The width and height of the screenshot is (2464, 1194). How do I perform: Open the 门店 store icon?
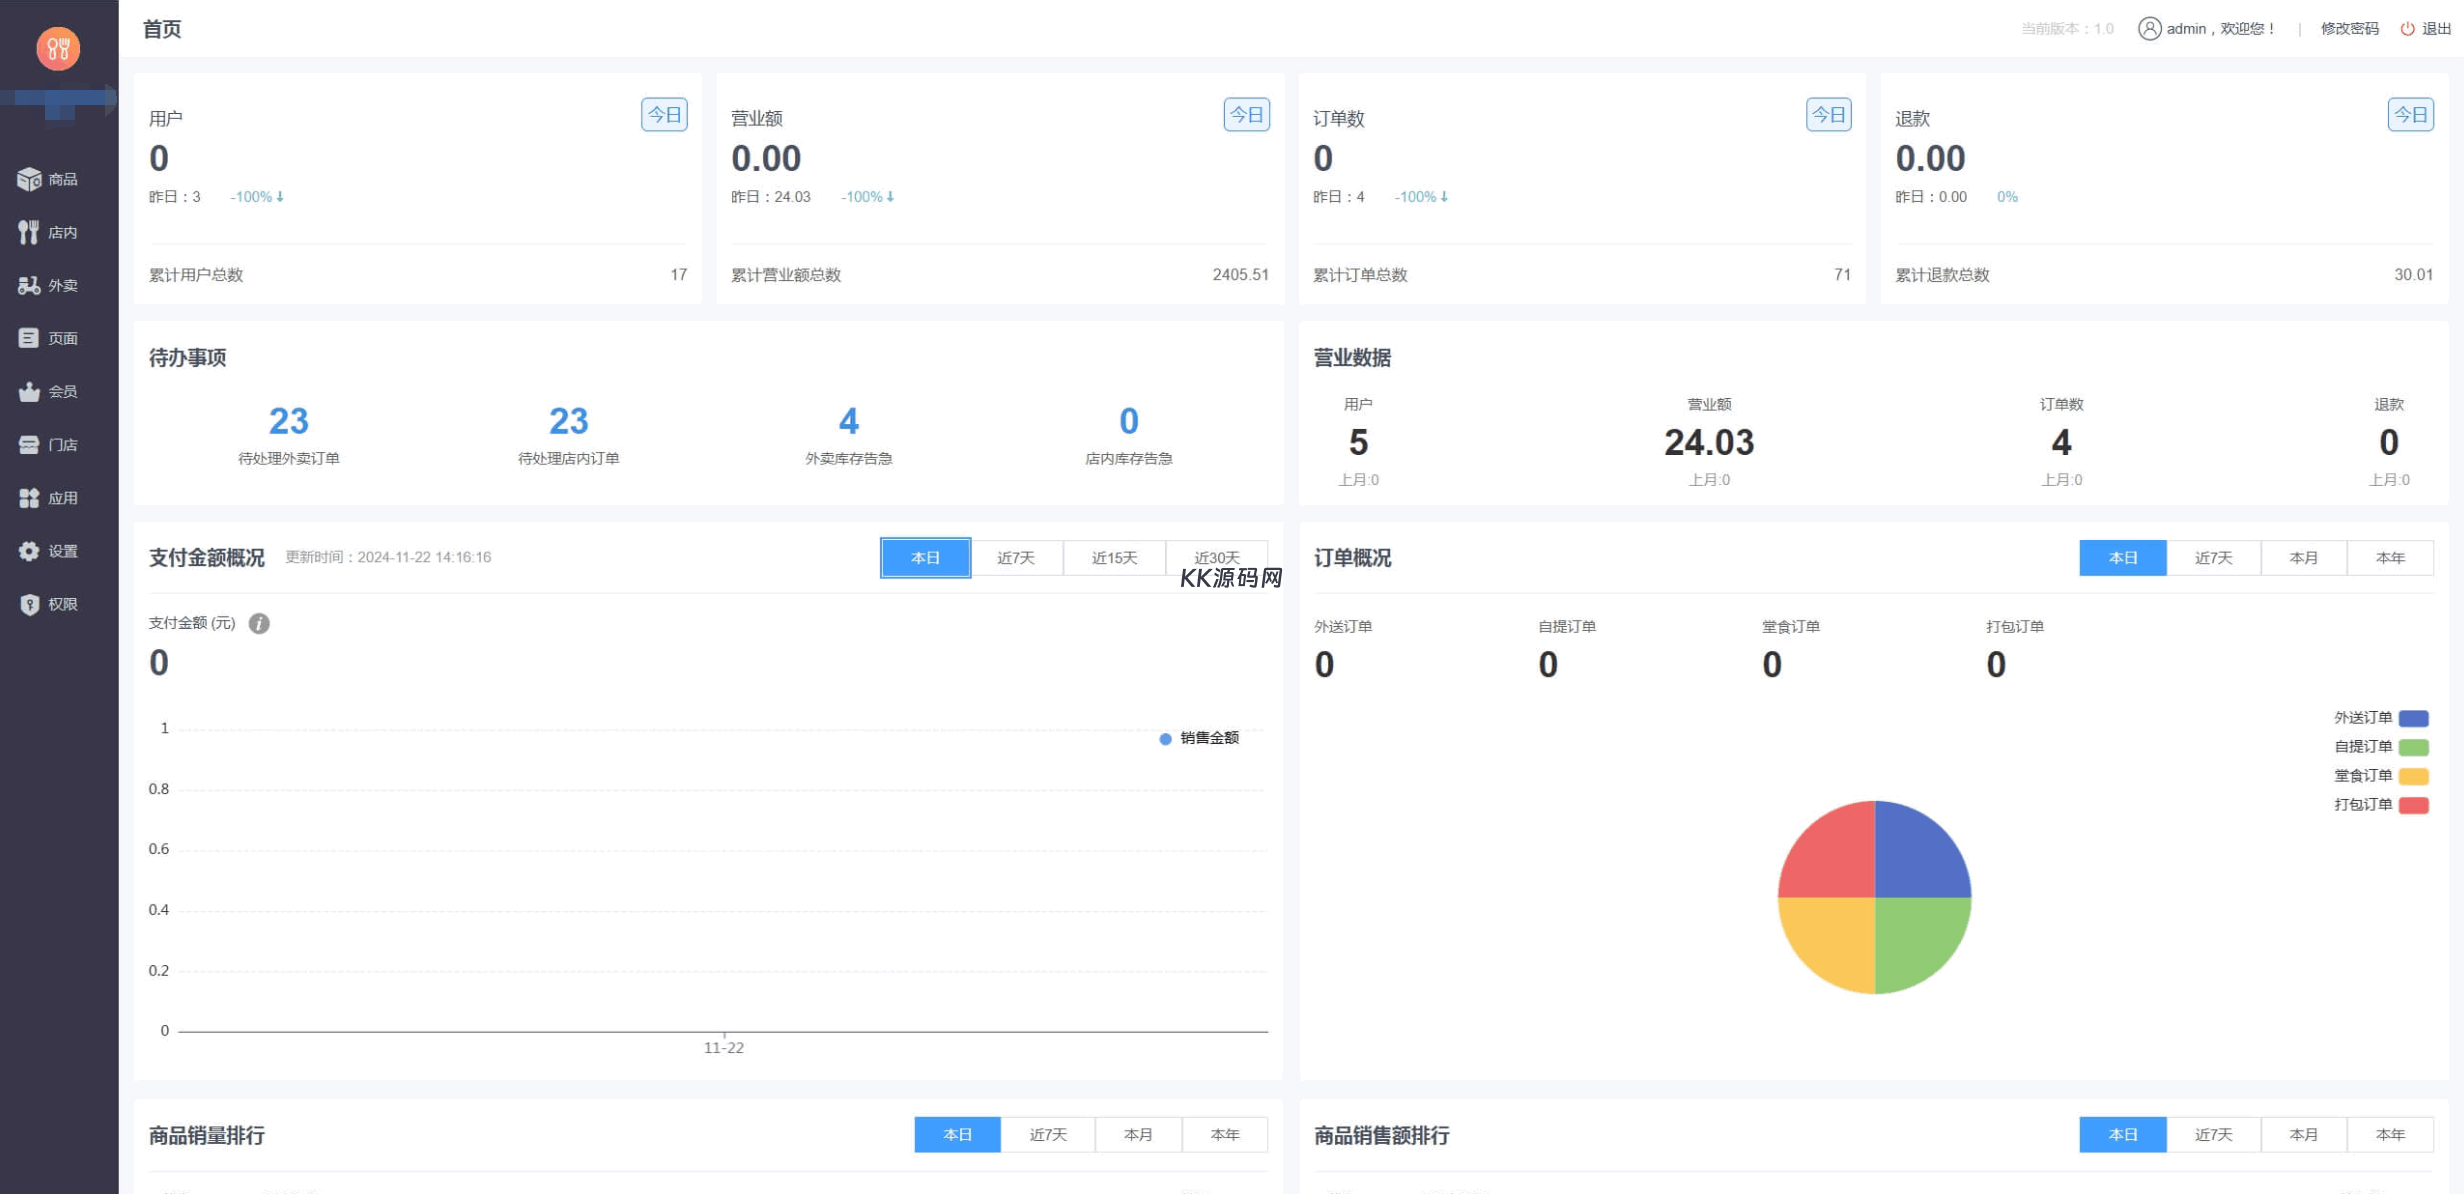click(x=29, y=444)
